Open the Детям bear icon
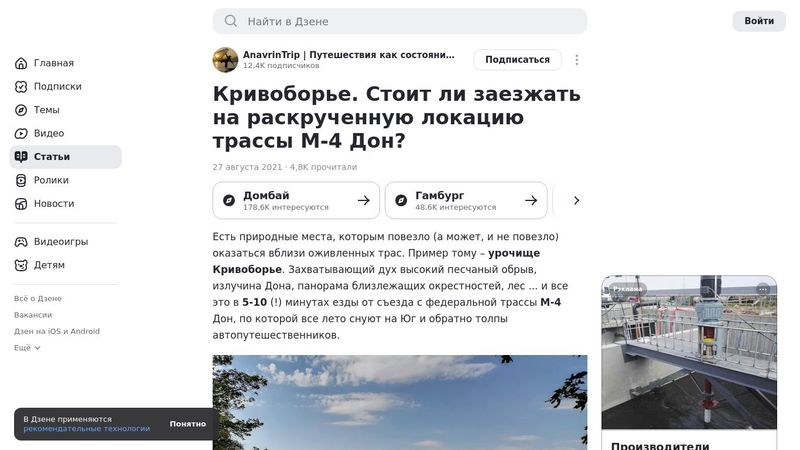This screenshot has width=800, height=450. tap(21, 265)
